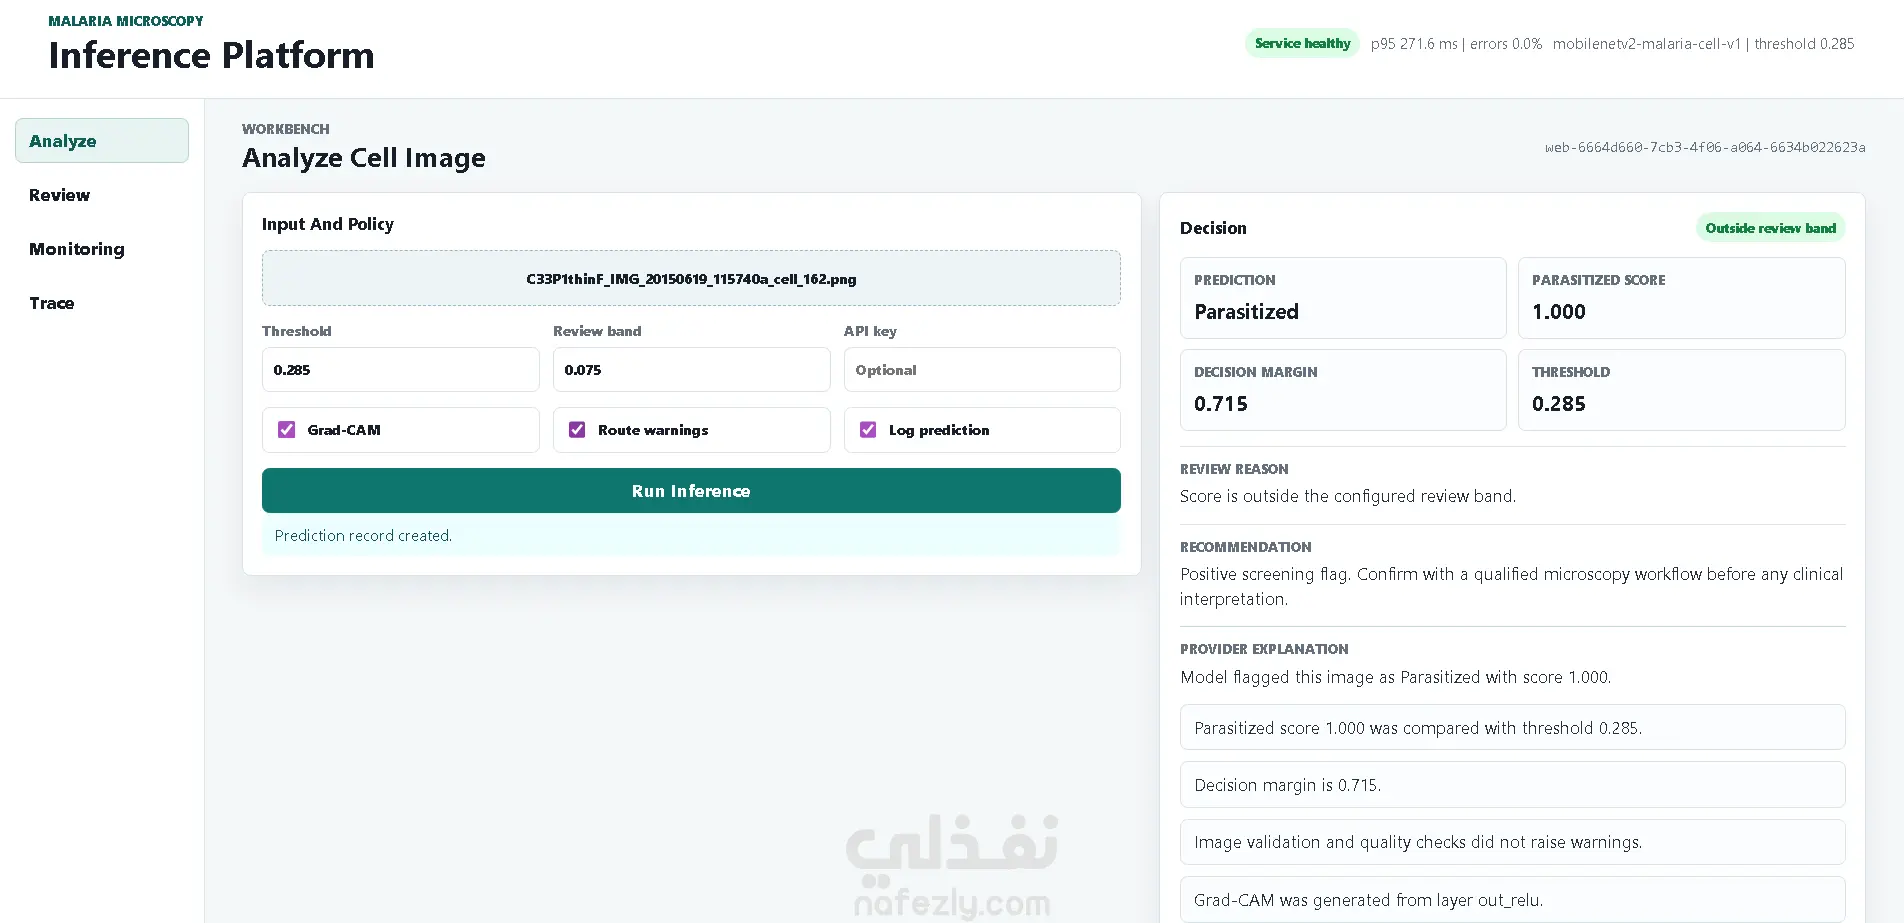Open the Analyze section in the sidebar
The width and height of the screenshot is (1904, 923).
point(102,141)
